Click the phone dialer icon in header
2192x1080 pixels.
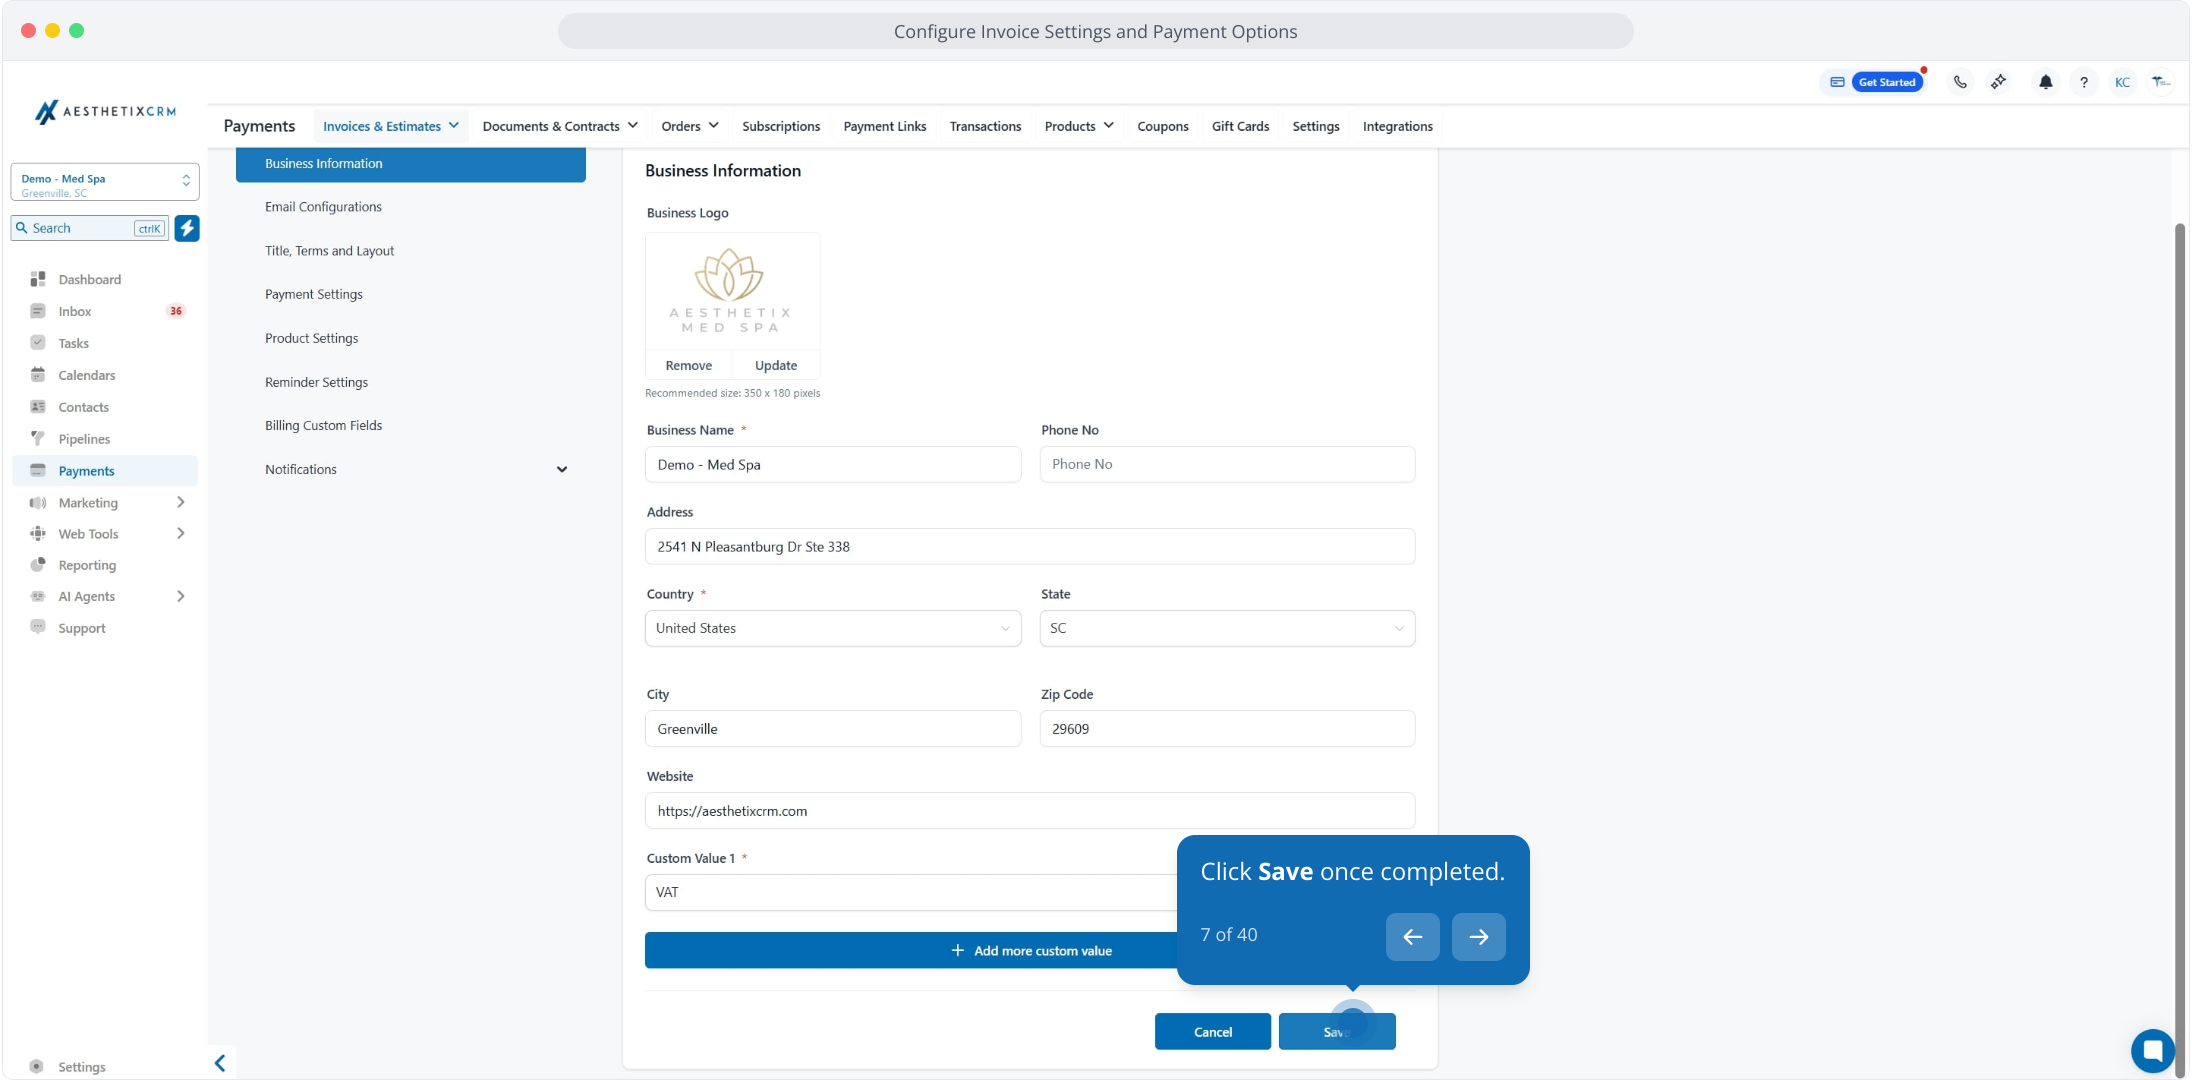tap(1960, 82)
